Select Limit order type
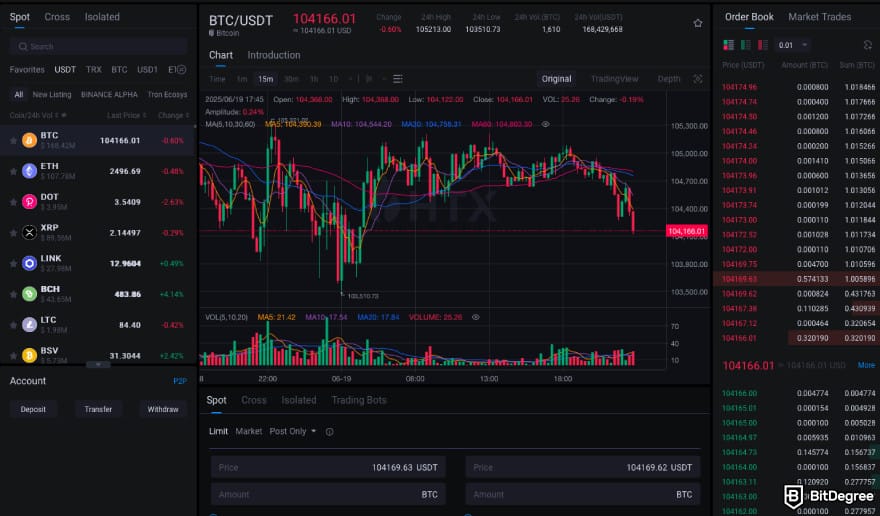This screenshot has height=516, width=880. click(x=218, y=431)
